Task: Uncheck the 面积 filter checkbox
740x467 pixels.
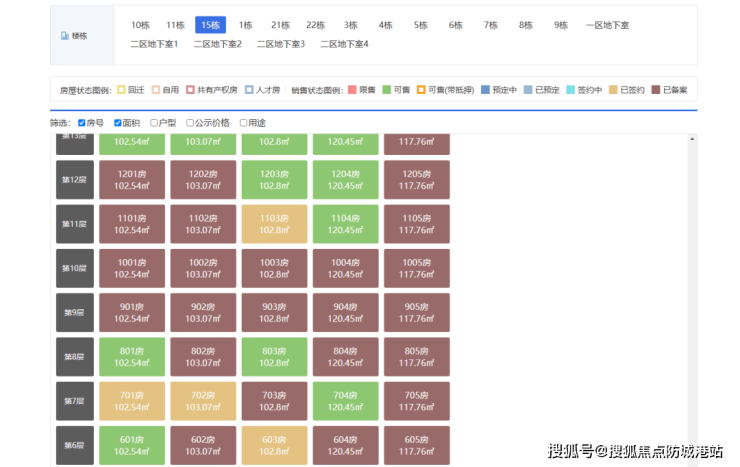Action: click(118, 123)
